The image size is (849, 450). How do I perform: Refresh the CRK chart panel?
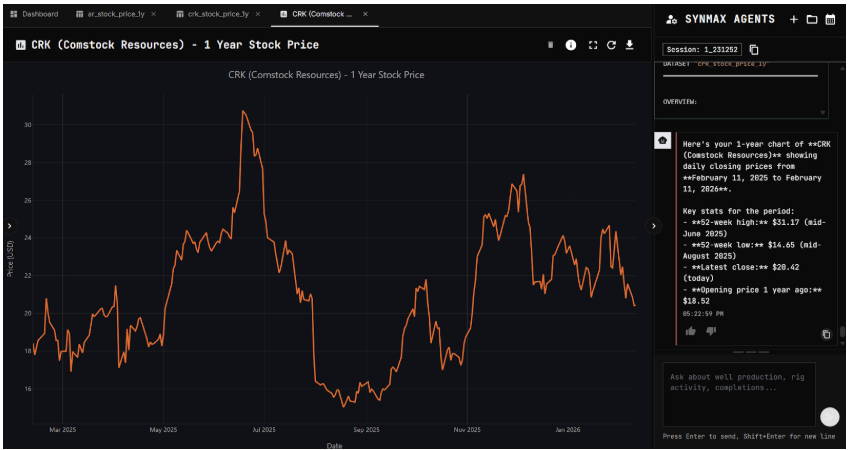[x=611, y=45]
